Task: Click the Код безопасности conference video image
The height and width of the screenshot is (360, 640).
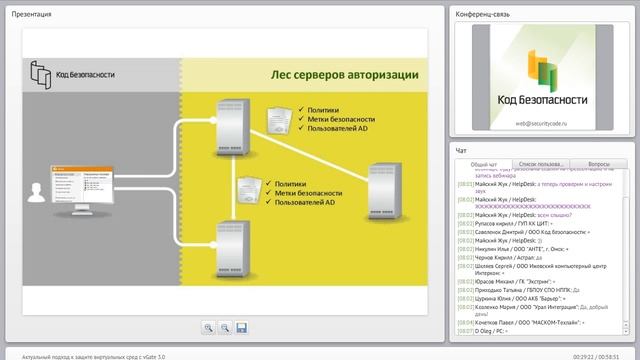Action: [542, 78]
